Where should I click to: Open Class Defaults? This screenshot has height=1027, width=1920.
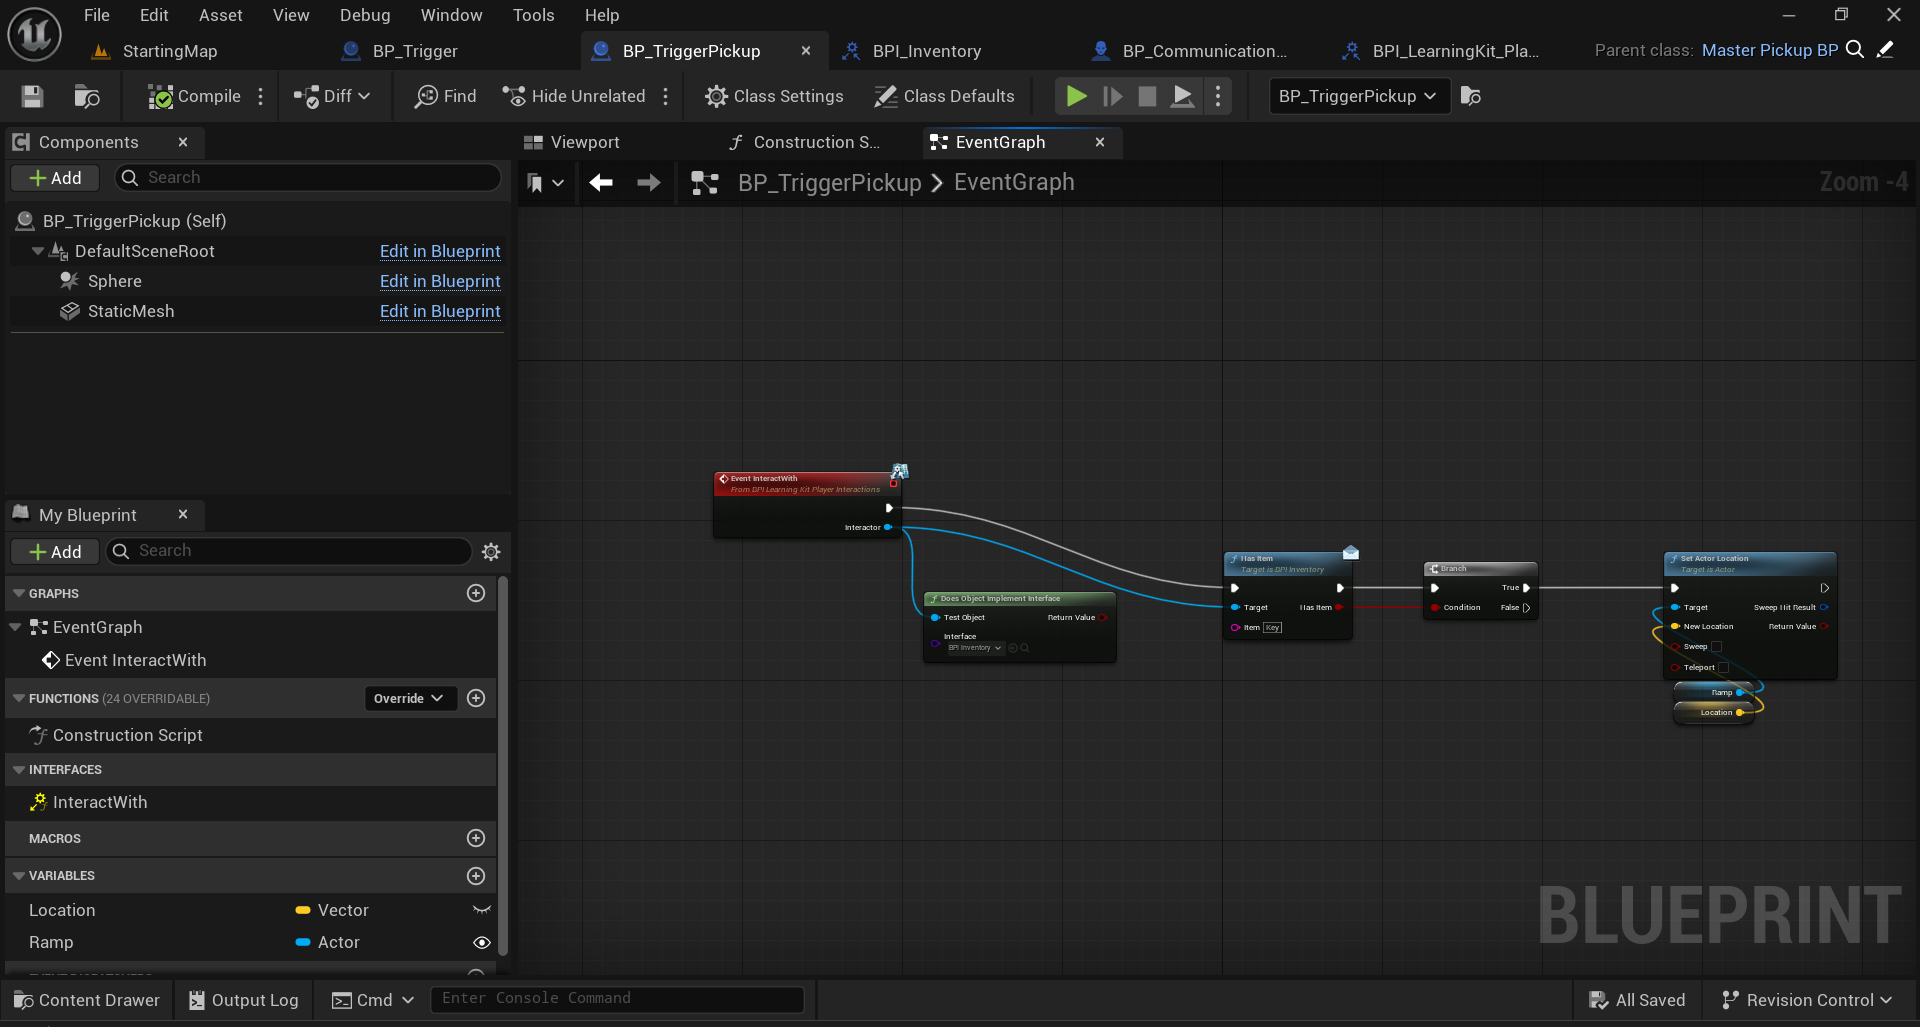(944, 96)
